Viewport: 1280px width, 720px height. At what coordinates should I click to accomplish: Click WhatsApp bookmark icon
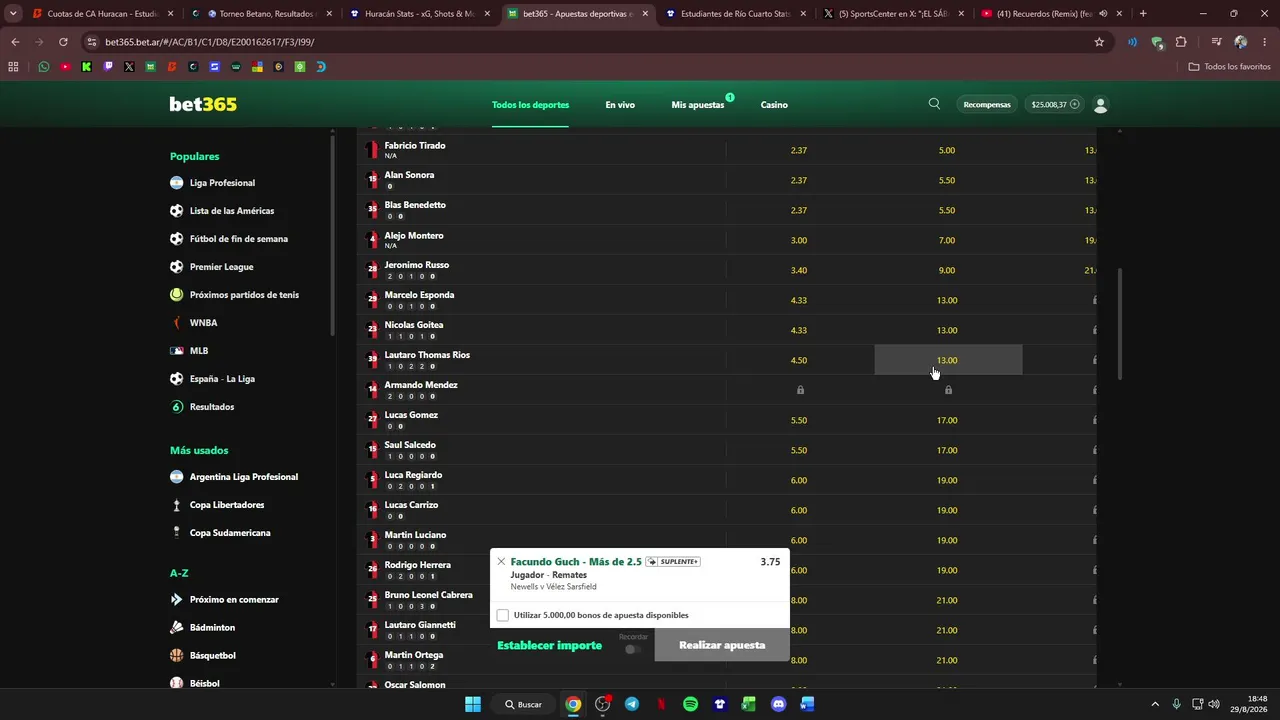pyautogui.click(x=43, y=67)
